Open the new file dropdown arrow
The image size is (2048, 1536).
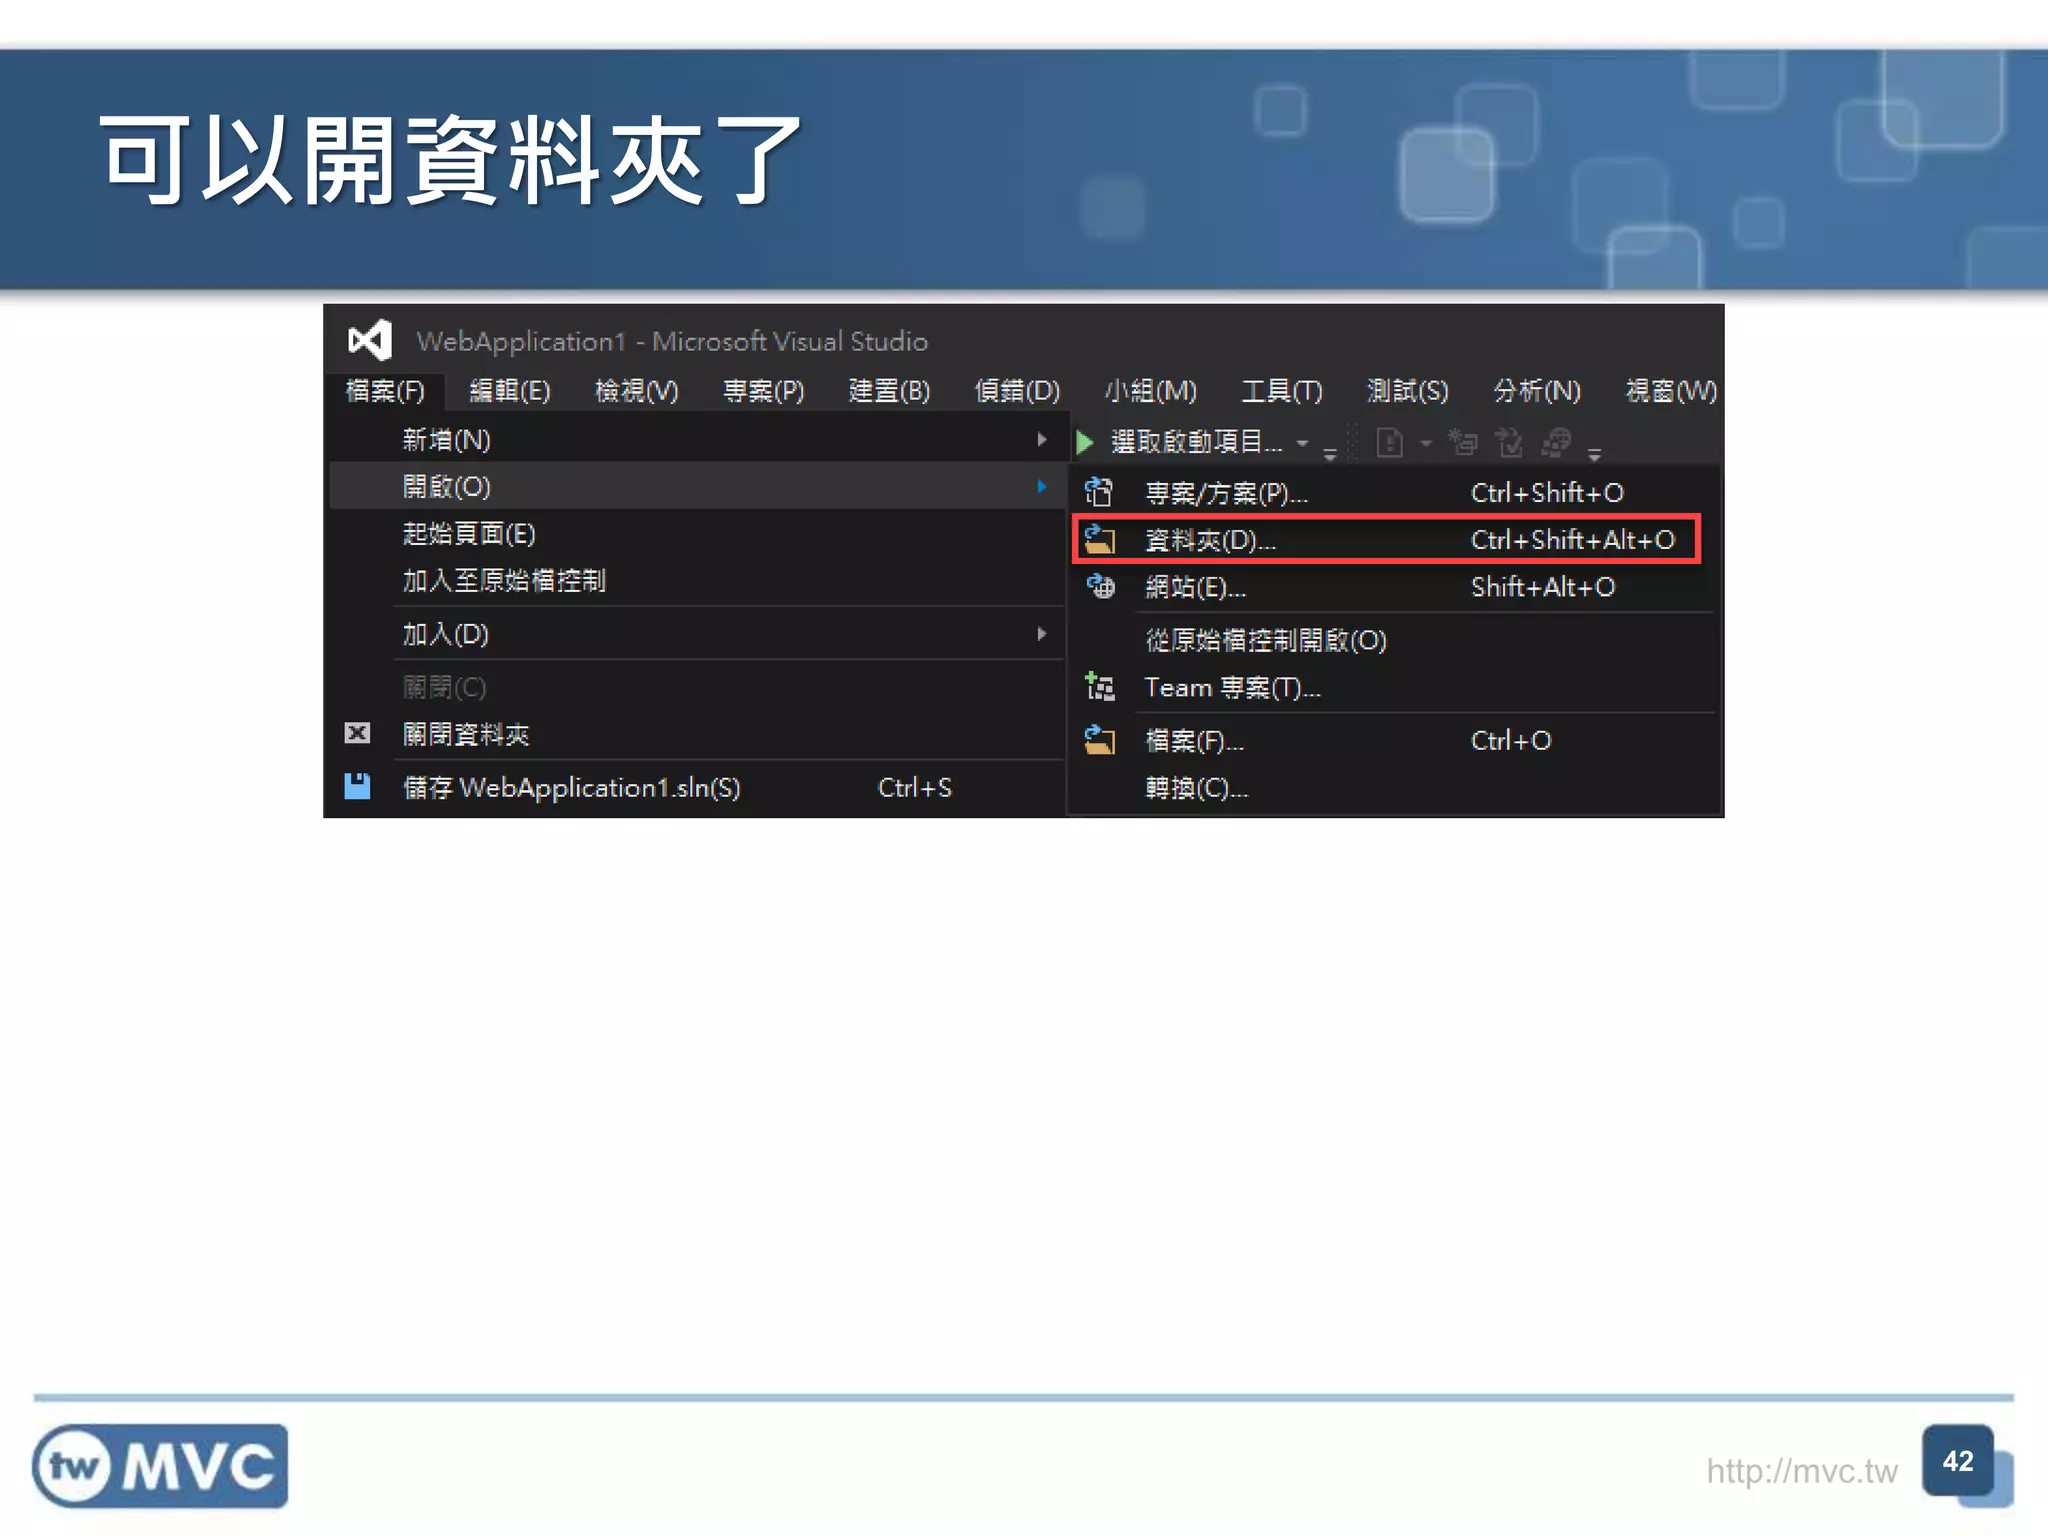1426,443
